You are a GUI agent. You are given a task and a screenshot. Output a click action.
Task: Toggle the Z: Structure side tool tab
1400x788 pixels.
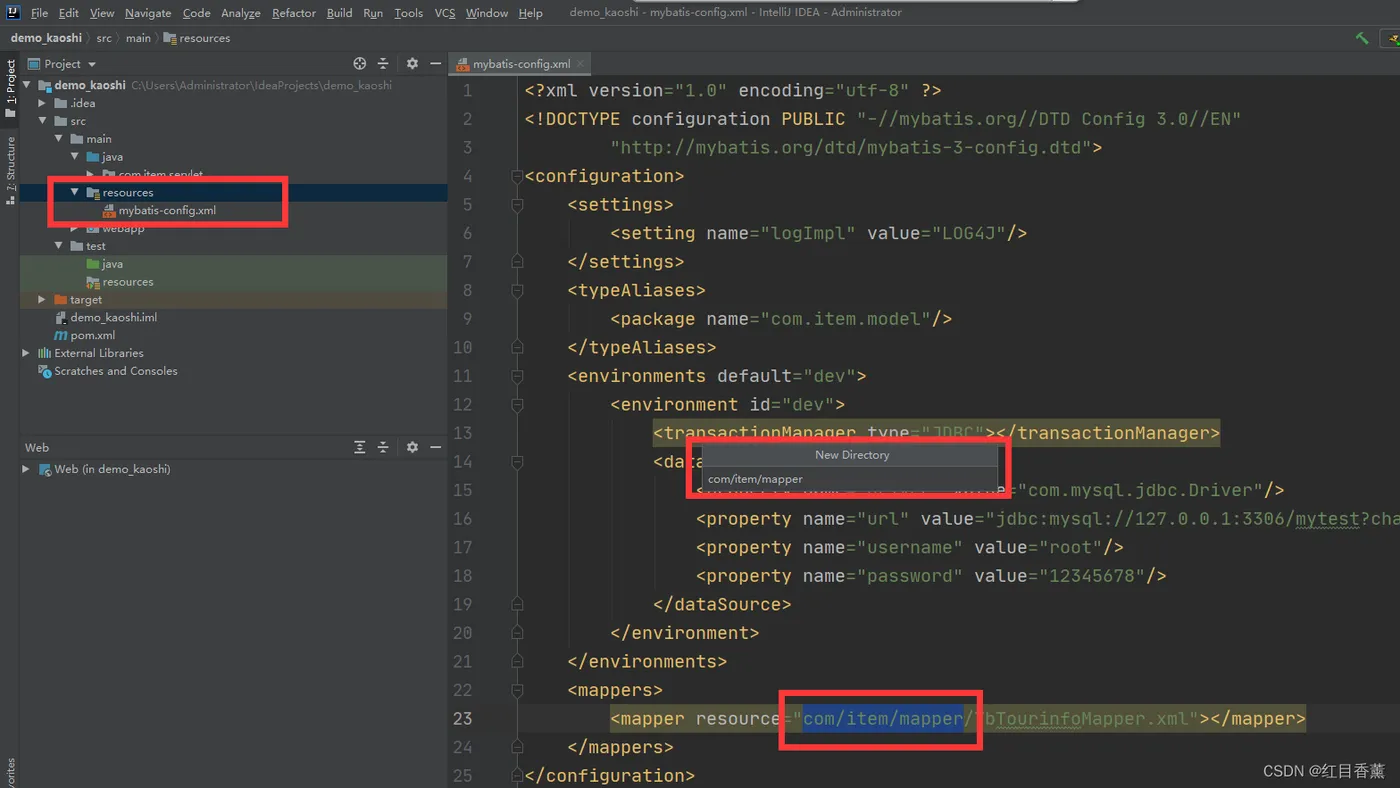point(10,171)
